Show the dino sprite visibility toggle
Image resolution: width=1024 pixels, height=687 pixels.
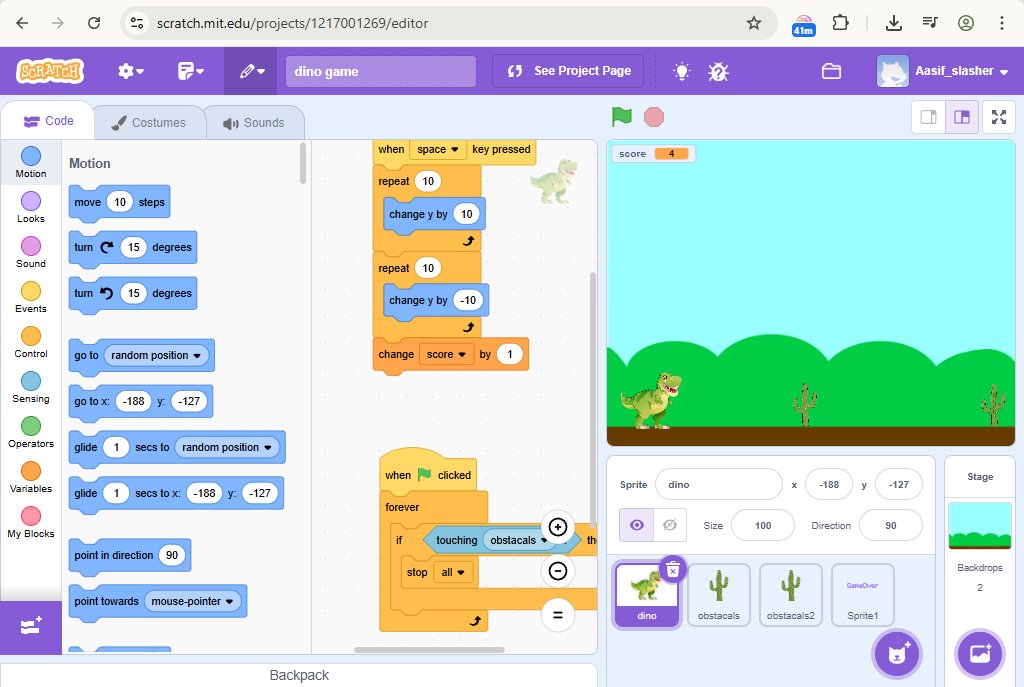tap(638, 525)
